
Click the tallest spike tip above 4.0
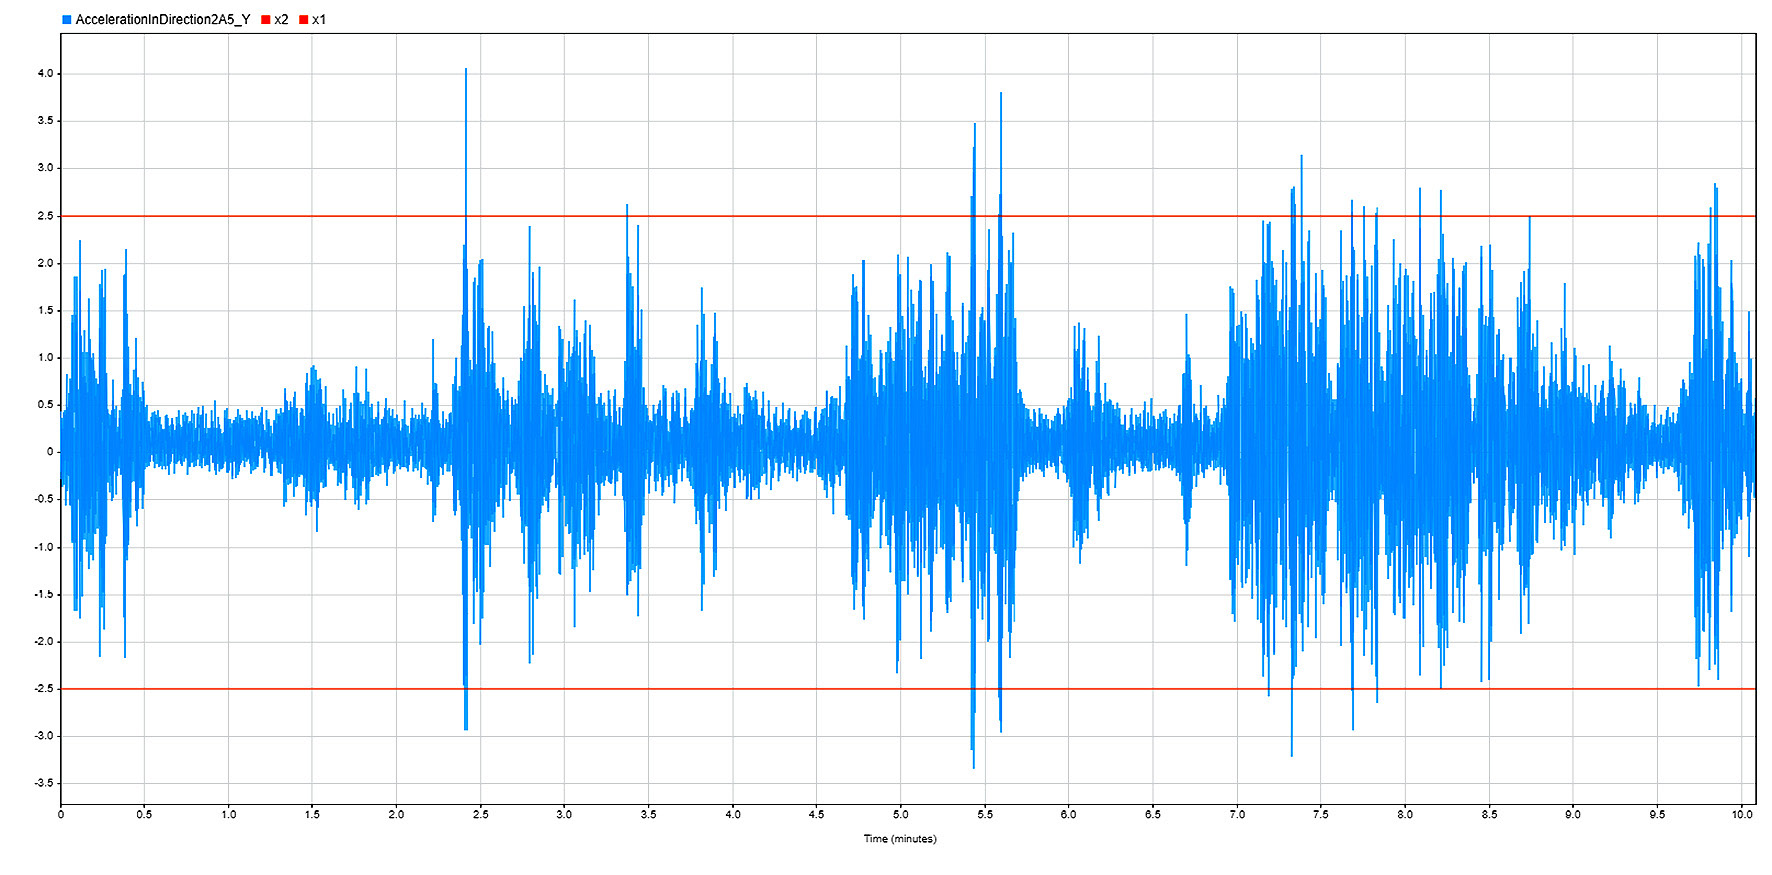(466, 71)
